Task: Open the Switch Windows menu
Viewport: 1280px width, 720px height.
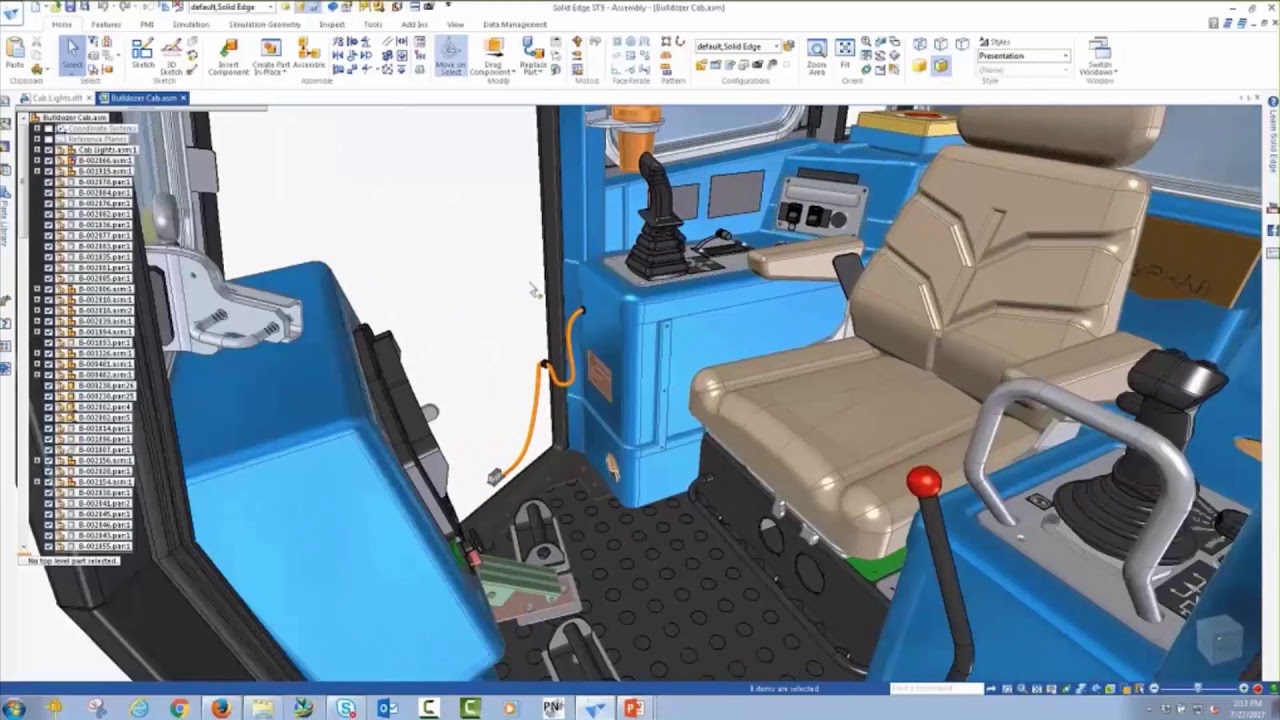Action: [1099, 57]
